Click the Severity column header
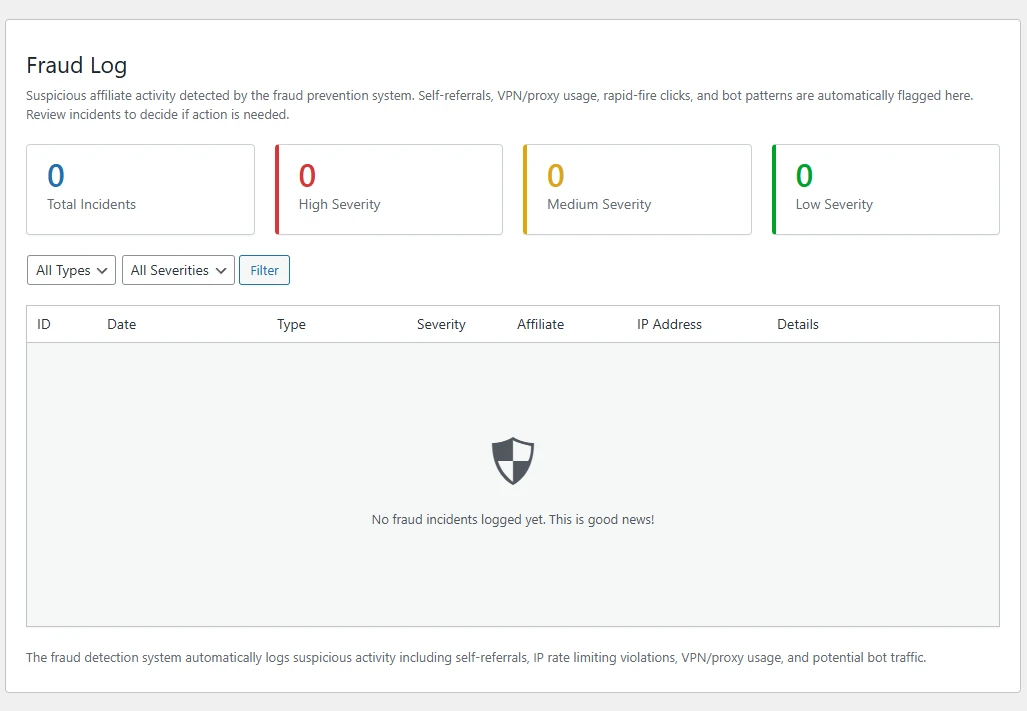1027x711 pixels. point(441,324)
